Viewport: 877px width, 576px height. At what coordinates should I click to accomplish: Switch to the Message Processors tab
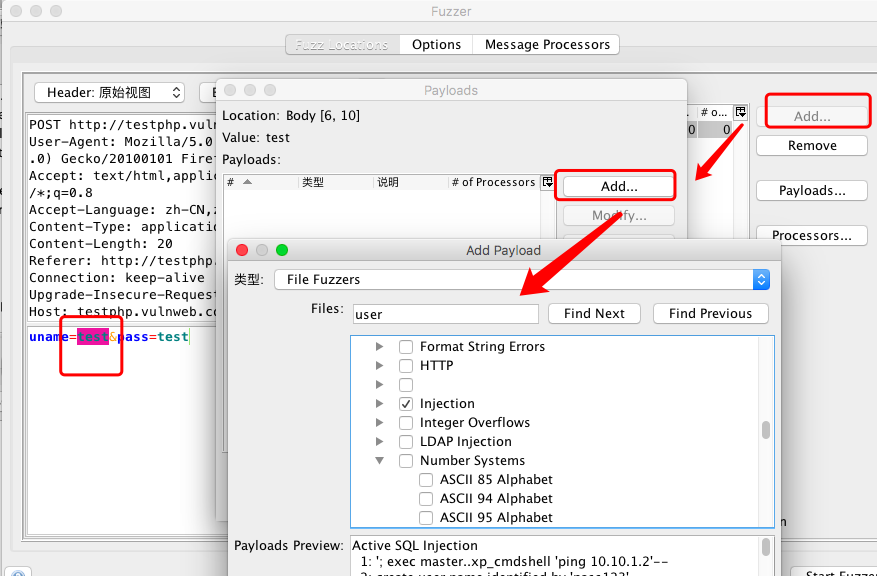click(x=547, y=45)
